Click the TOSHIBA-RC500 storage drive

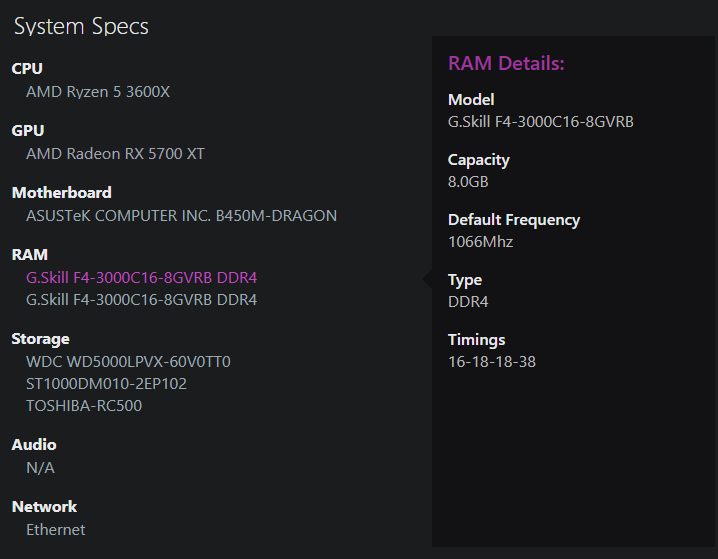point(84,405)
